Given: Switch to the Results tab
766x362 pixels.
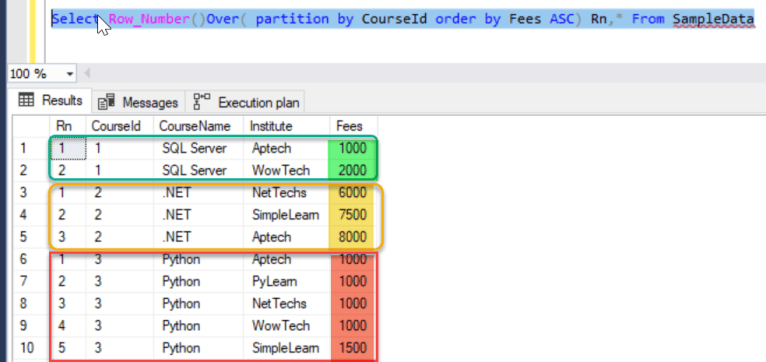Looking at the screenshot, I should pyautogui.click(x=50, y=101).
